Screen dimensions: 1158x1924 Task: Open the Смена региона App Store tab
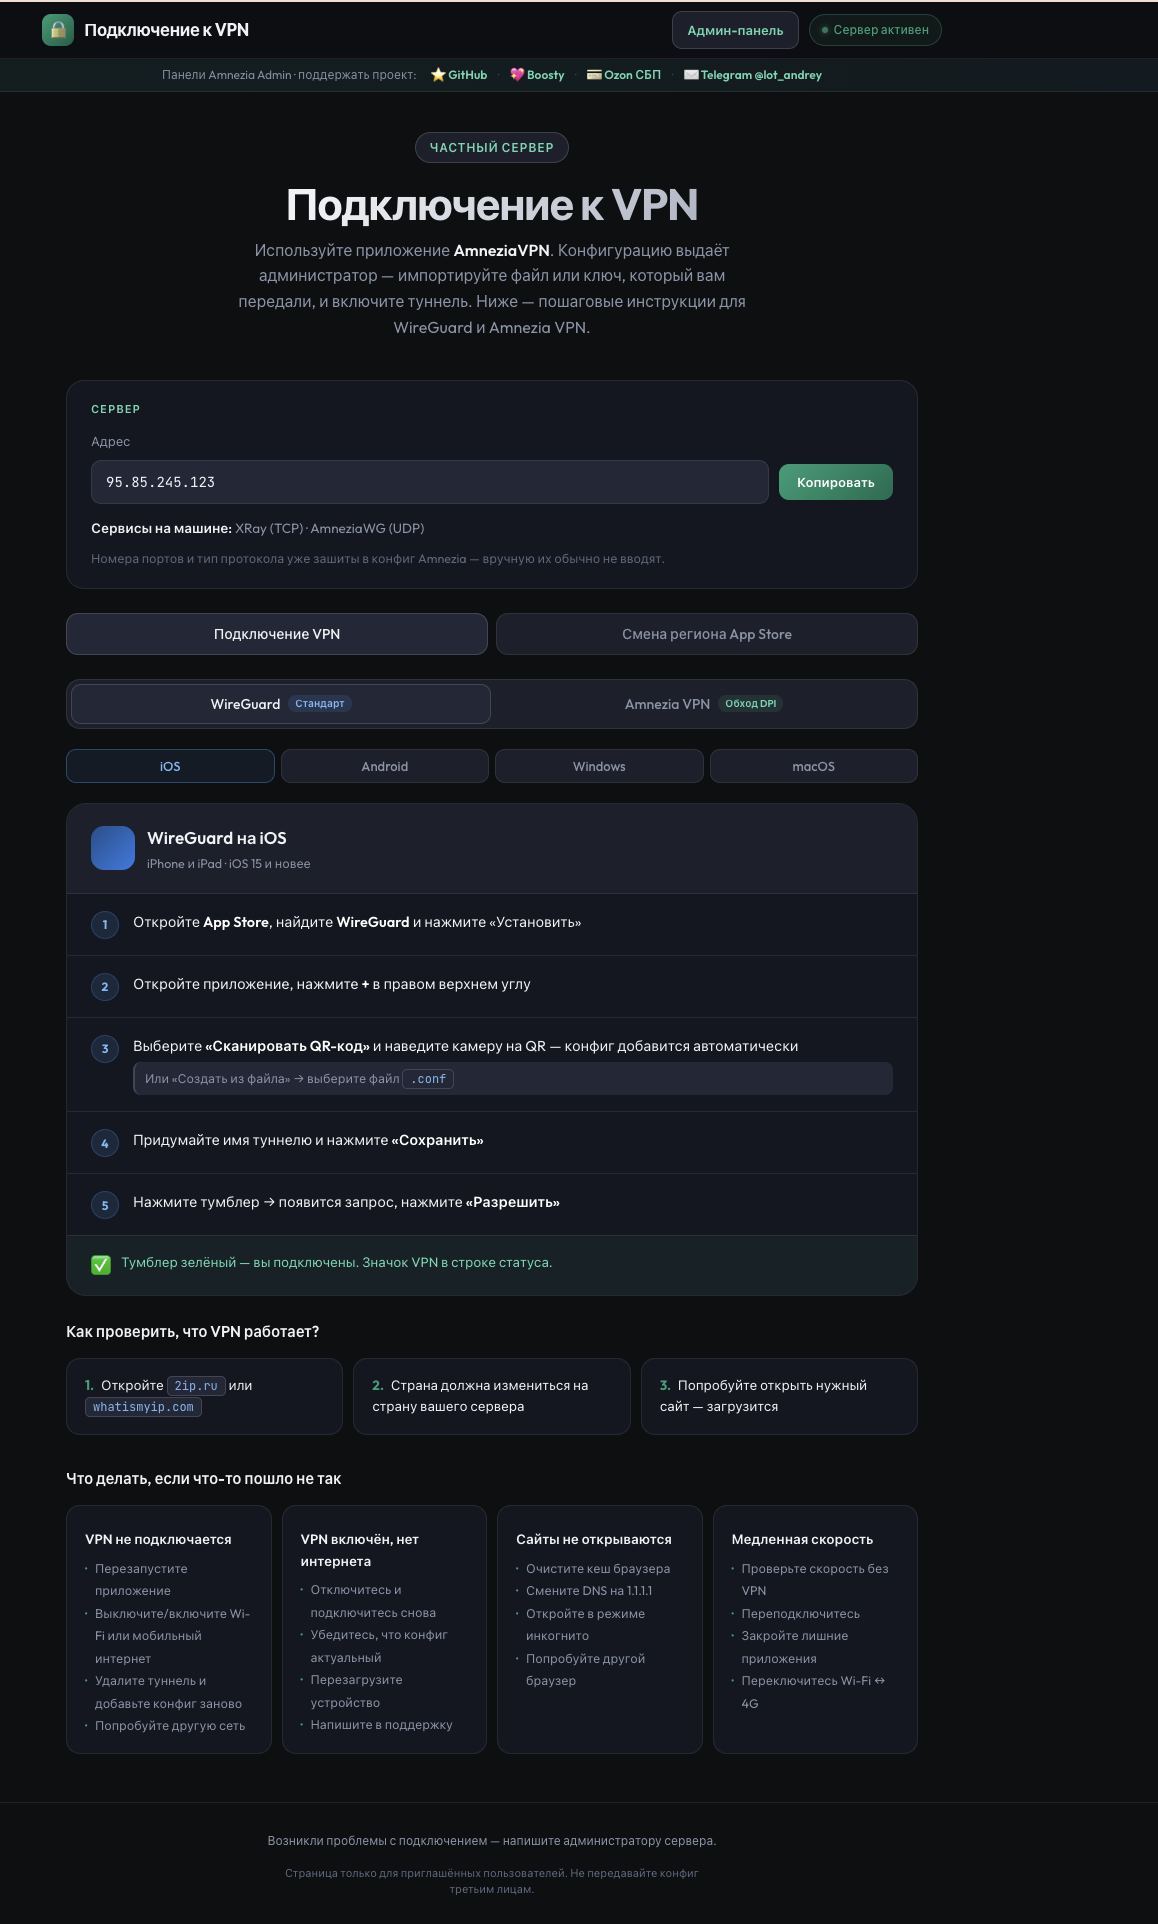click(707, 634)
